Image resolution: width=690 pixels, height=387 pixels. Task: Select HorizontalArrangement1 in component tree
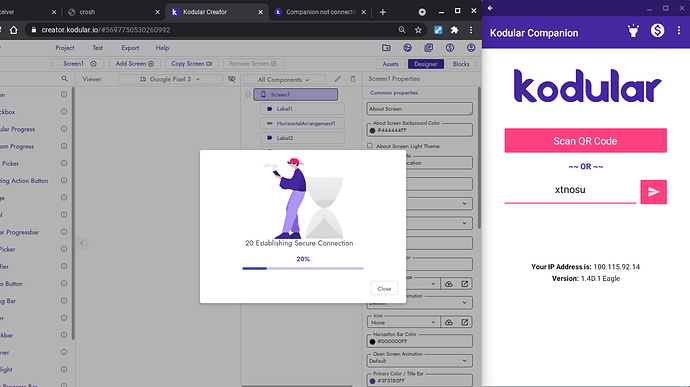(x=302, y=123)
